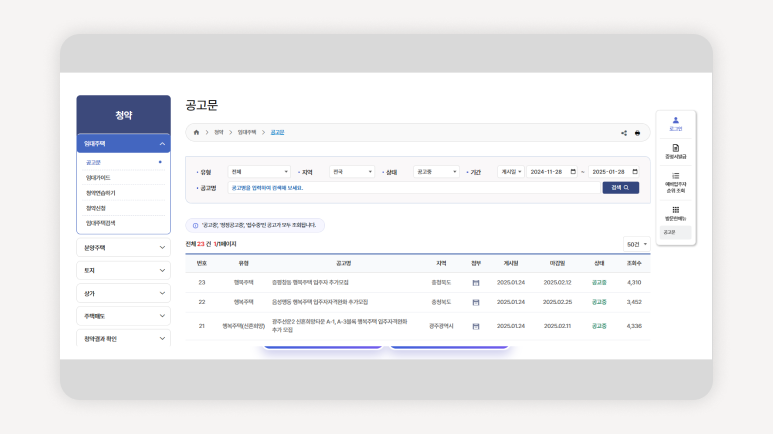
Task: Click the 광주광역시 region cell
Action: 441,326
